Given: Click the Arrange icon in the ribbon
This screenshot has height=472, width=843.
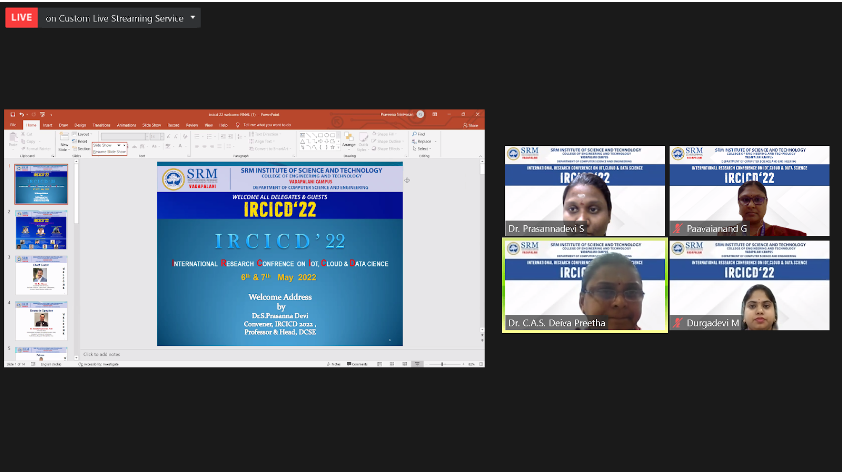Looking at the screenshot, I should (x=344, y=141).
